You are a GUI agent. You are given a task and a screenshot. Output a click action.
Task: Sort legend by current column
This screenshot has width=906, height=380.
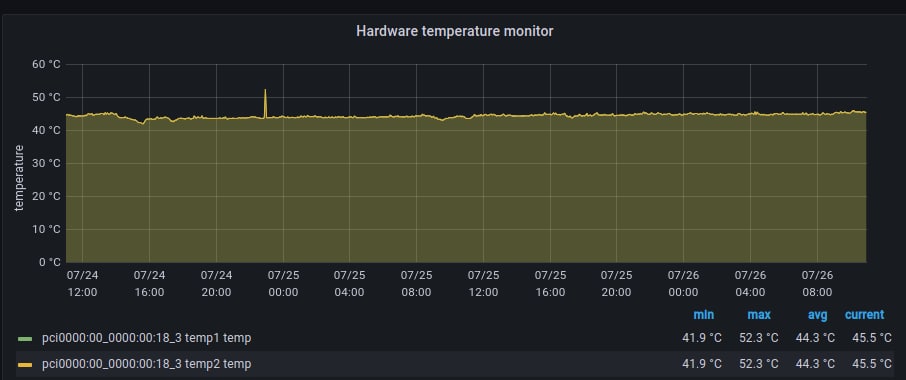click(x=864, y=315)
